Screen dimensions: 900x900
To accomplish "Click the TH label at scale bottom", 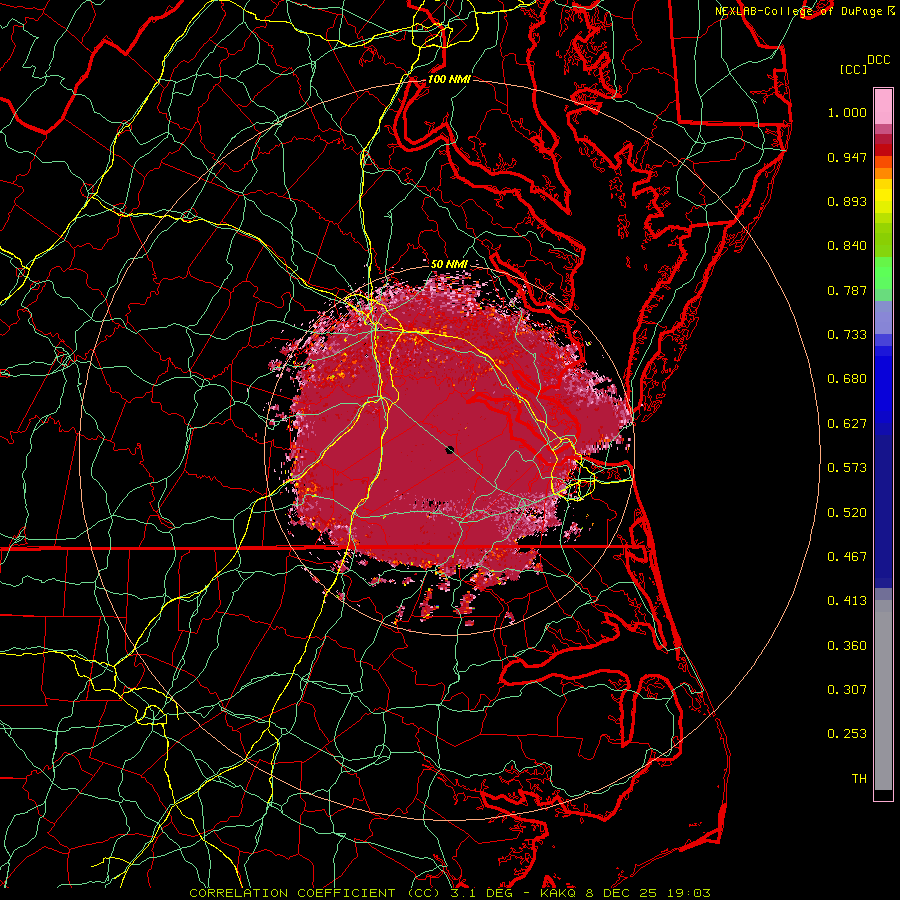I will coord(859,779).
